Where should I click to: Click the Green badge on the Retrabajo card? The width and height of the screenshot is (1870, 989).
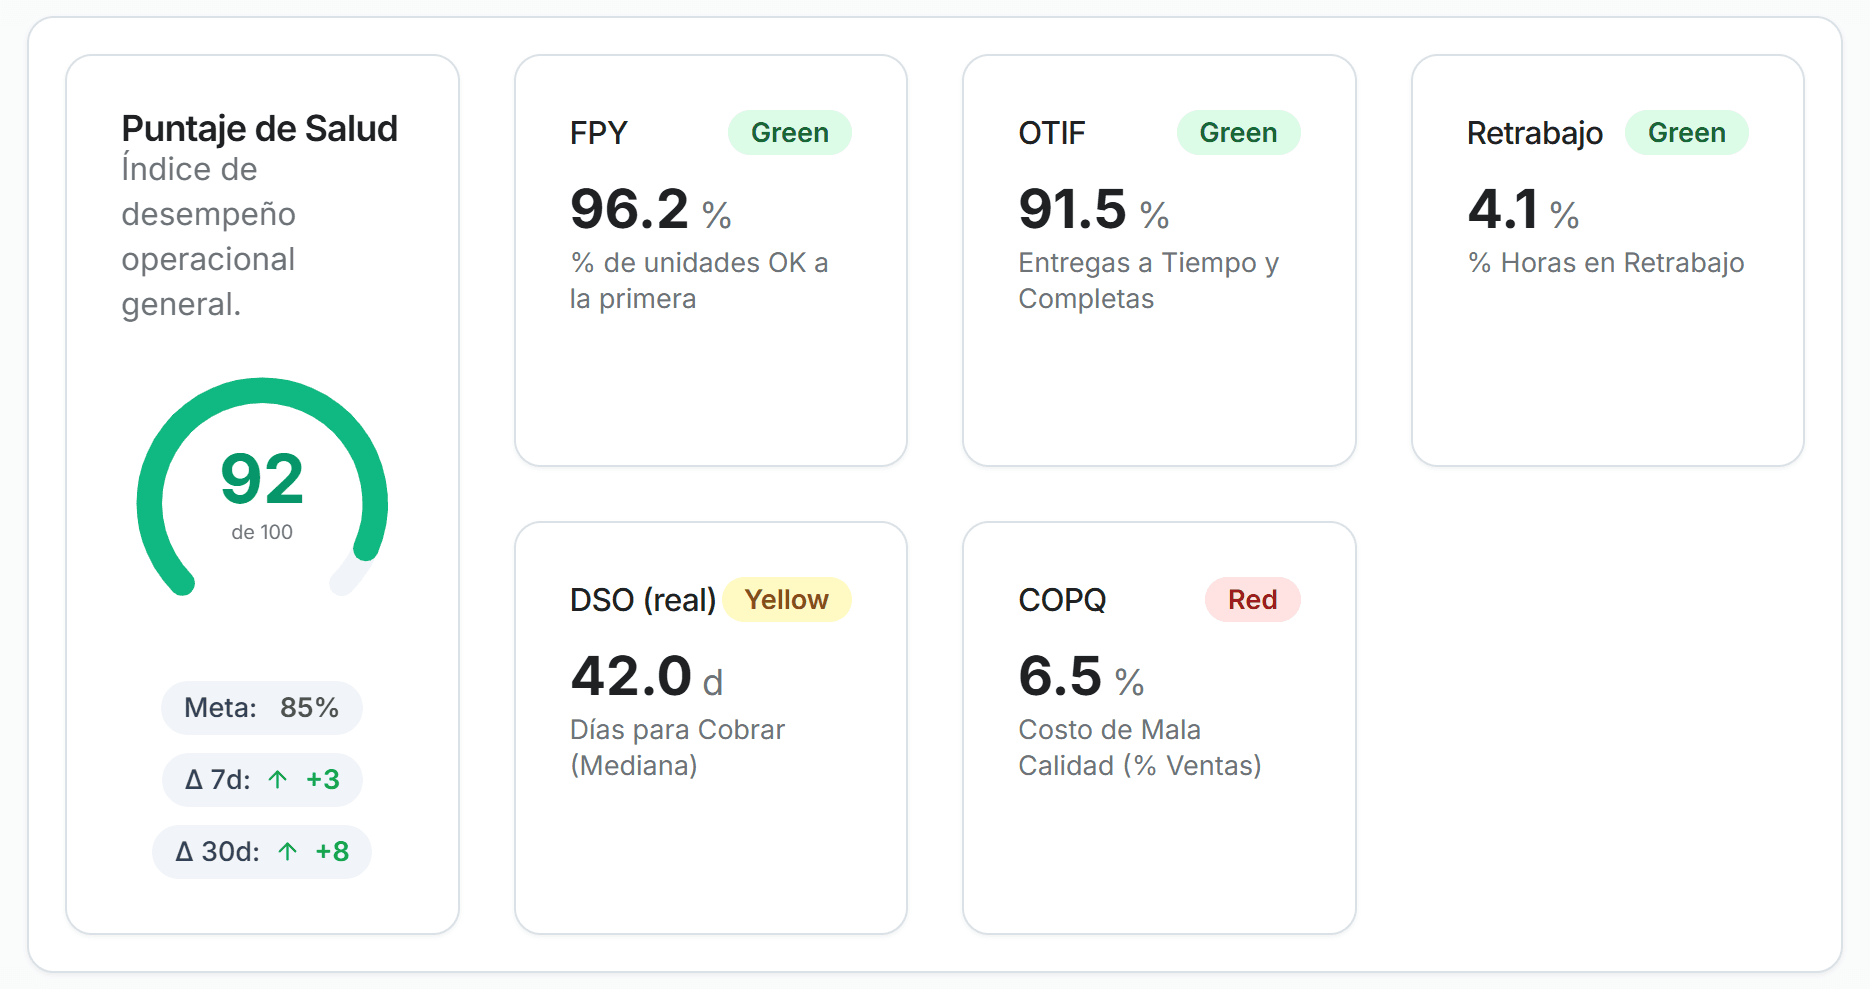coord(1686,133)
